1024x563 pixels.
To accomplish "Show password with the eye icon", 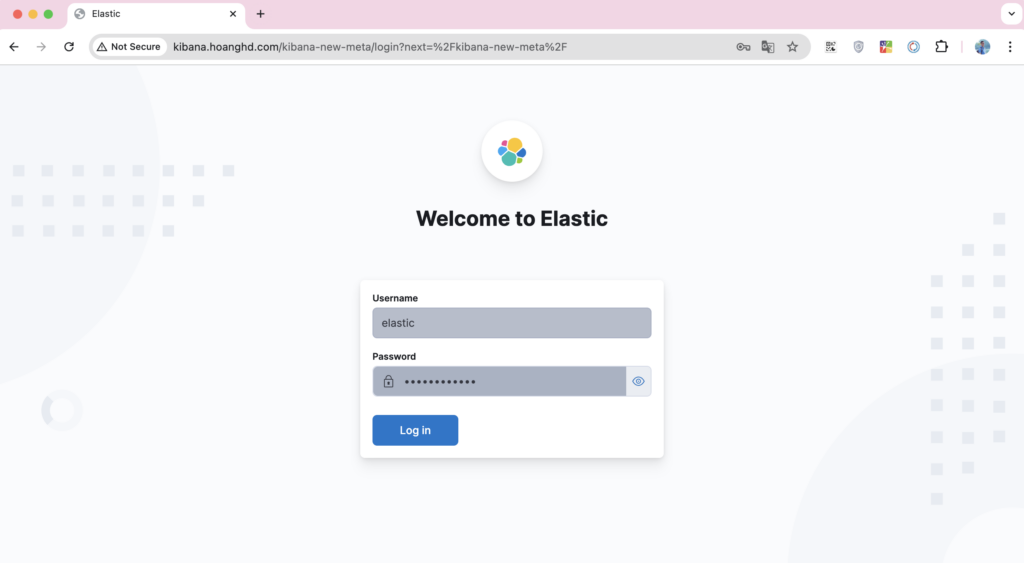I will (638, 381).
